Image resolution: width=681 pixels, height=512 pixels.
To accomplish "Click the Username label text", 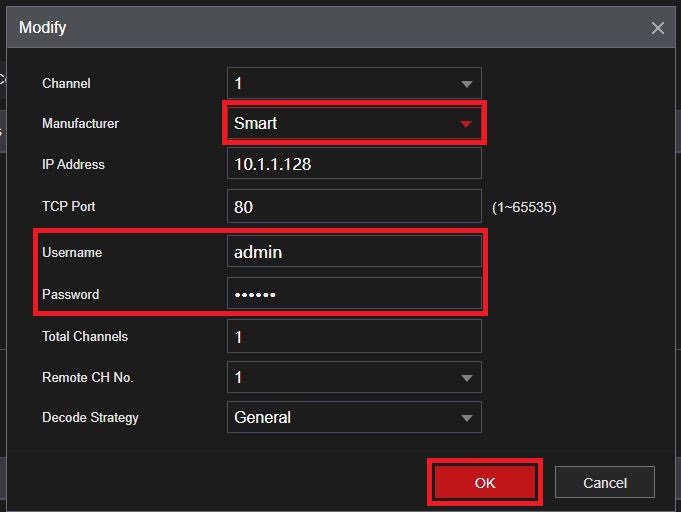I will [72, 253].
